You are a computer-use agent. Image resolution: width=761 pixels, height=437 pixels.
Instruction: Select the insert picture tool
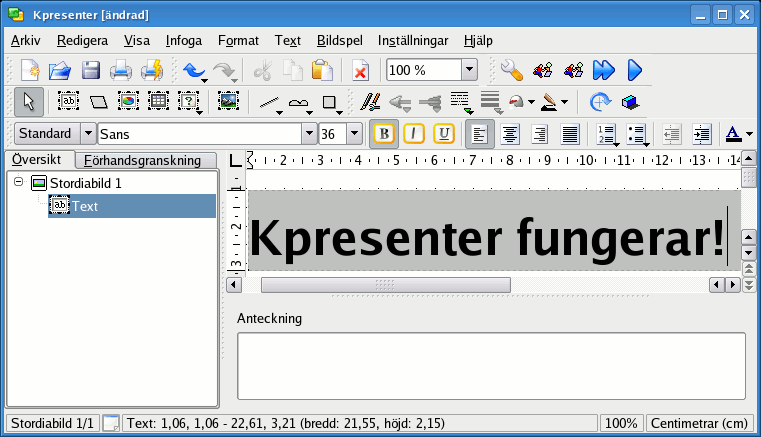[228, 101]
